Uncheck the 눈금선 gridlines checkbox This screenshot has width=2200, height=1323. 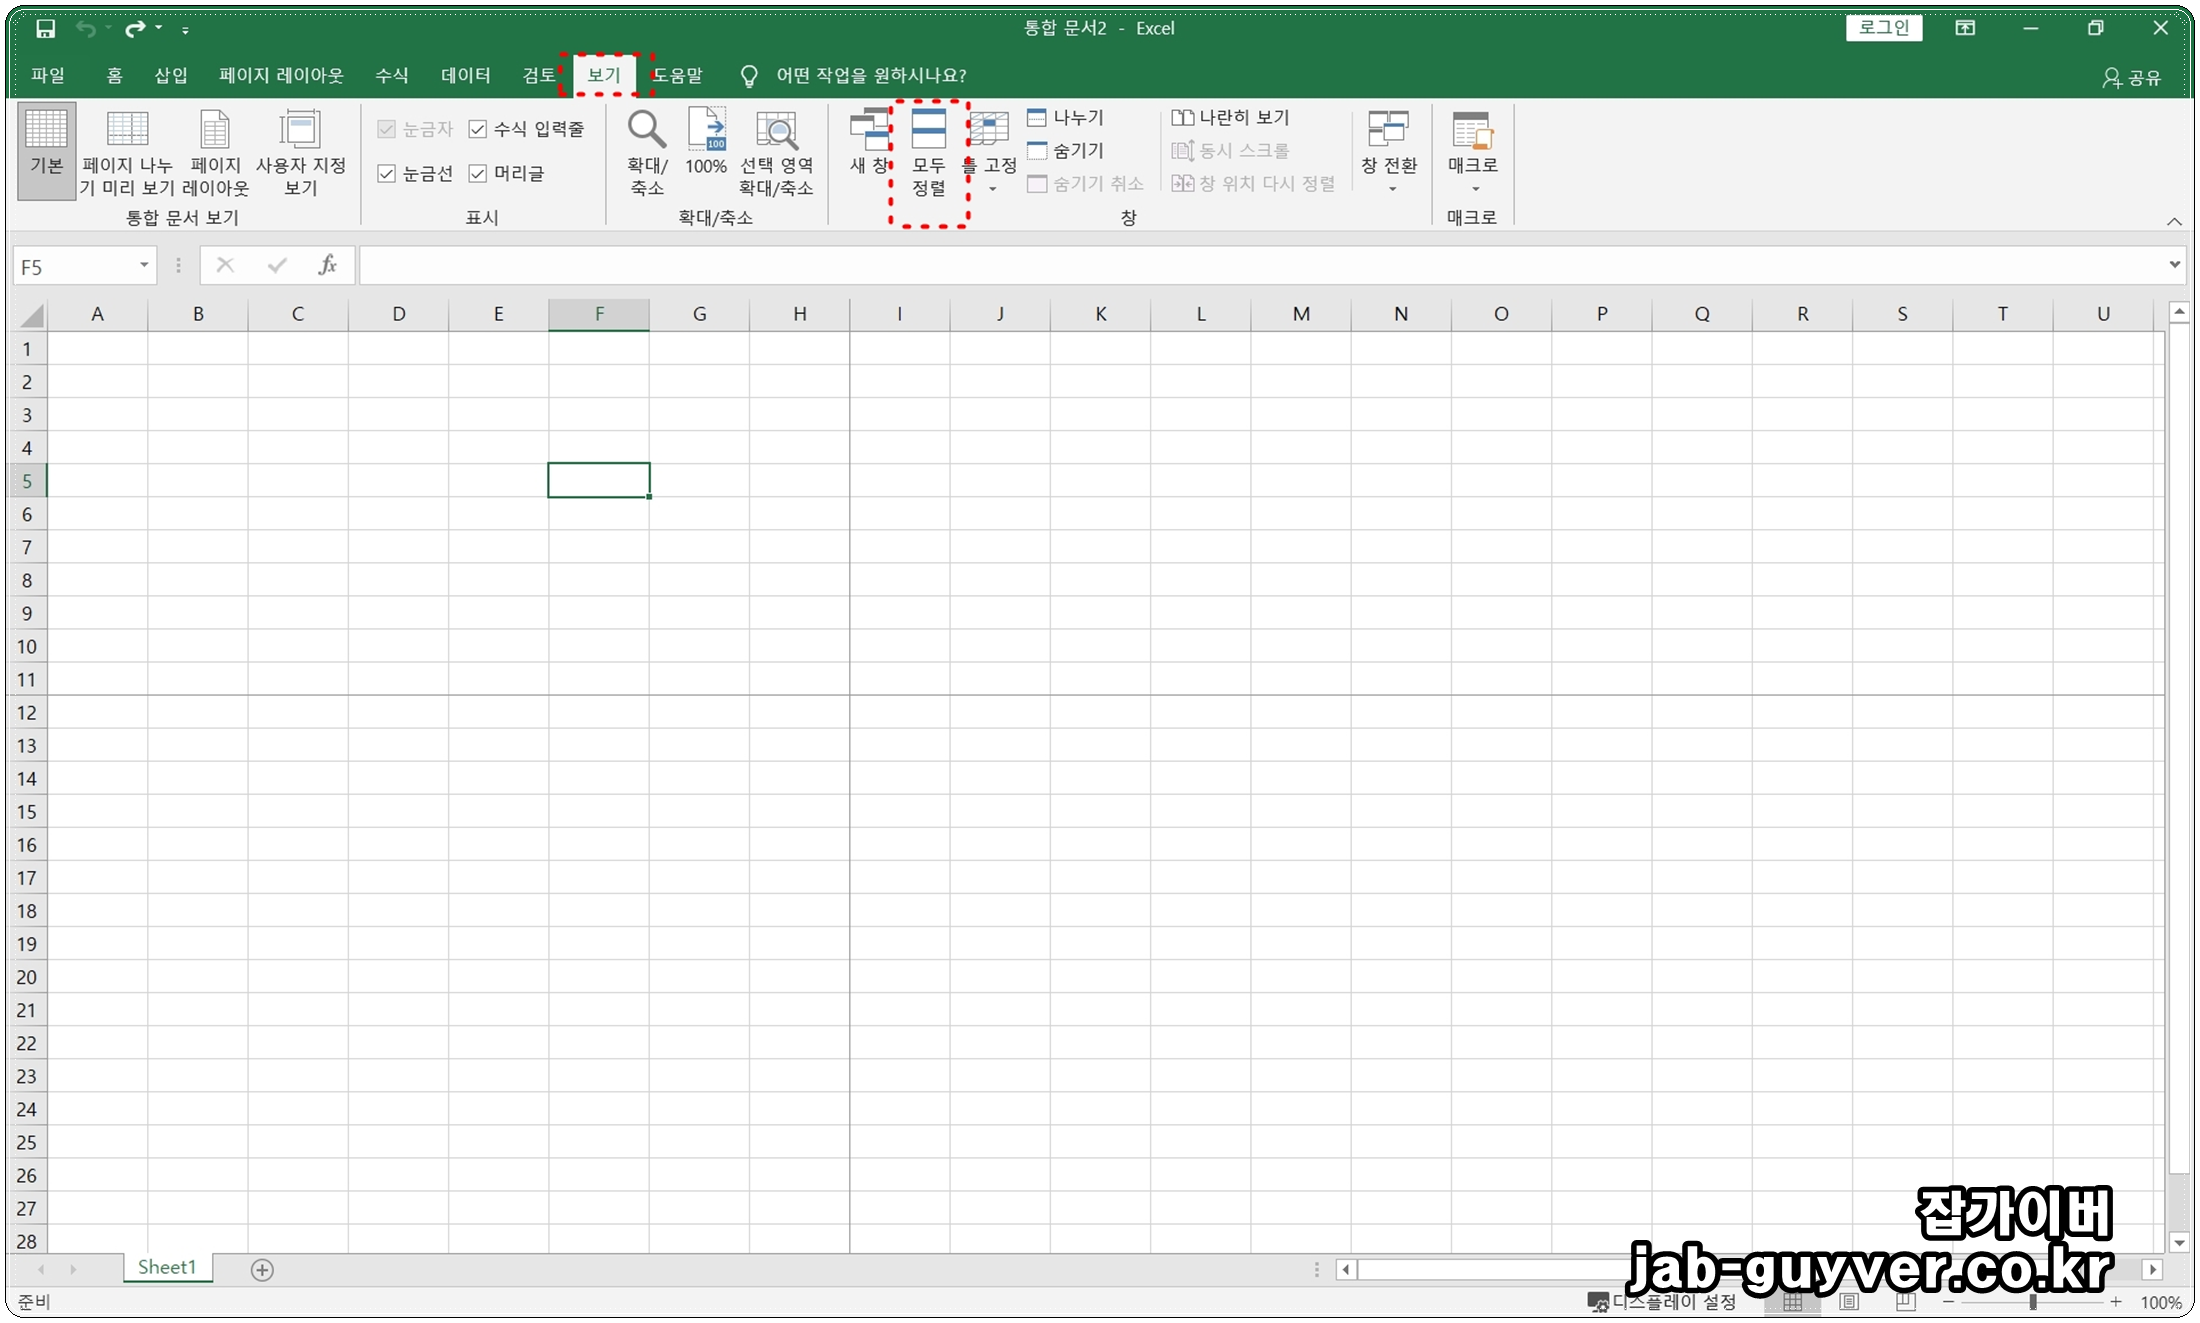pos(387,174)
